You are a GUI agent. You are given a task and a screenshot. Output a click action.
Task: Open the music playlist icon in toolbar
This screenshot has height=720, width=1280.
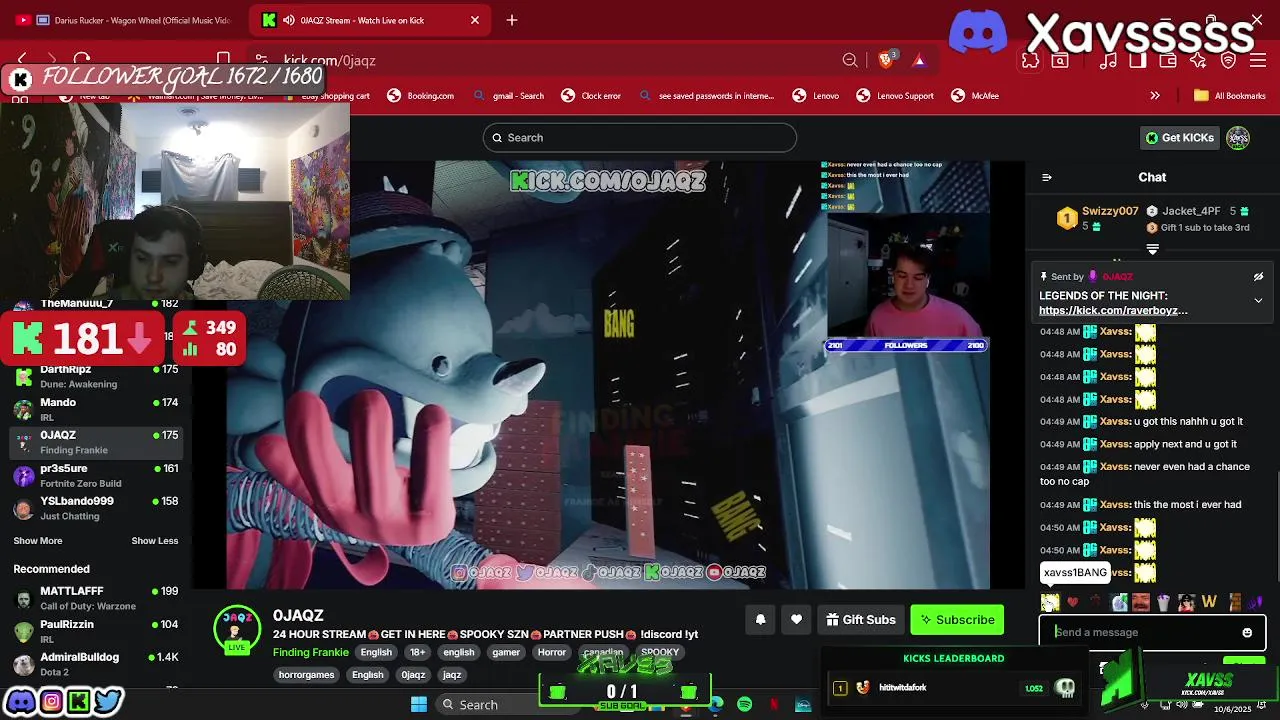tap(1108, 60)
